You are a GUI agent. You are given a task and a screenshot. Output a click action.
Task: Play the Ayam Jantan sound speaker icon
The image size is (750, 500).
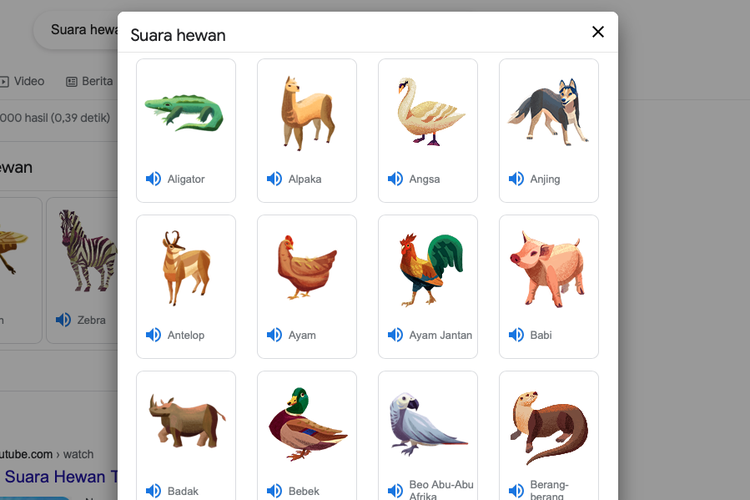[x=395, y=335]
